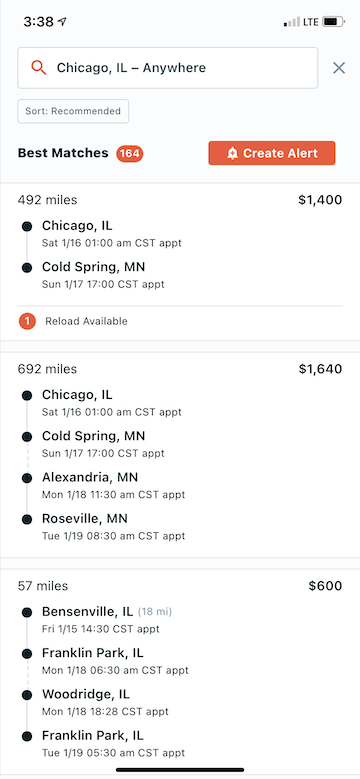Tap the Woodridge, IL stop entry

(105, 702)
